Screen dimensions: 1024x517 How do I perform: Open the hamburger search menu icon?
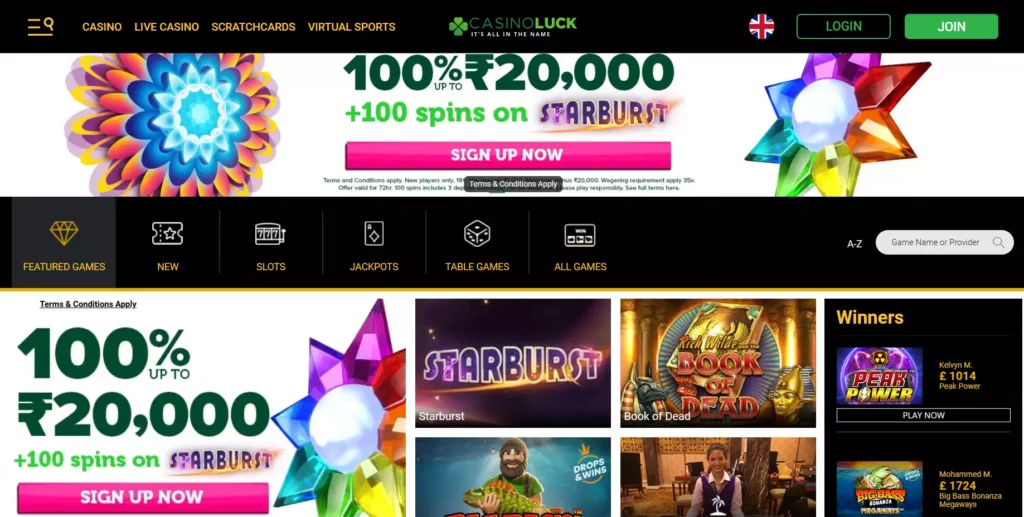click(x=40, y=26)
